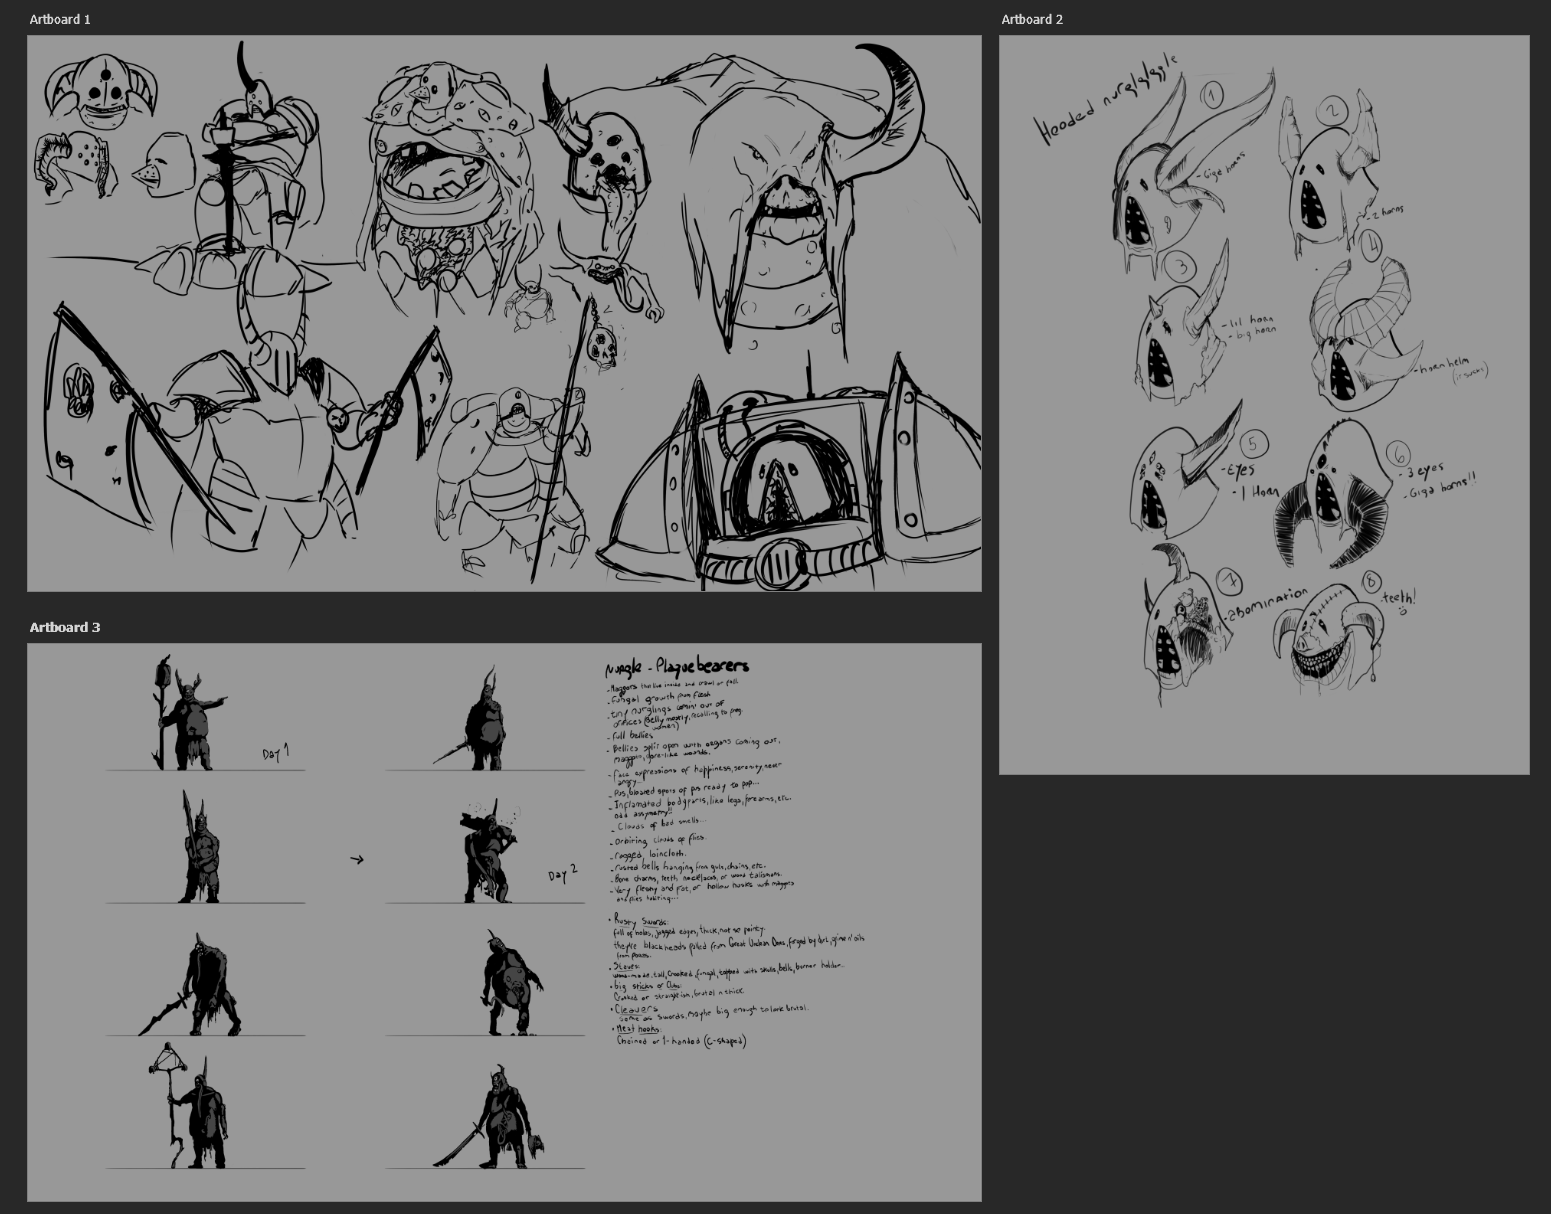Click the 'Plaguebearers' heading in Artboard 3

click(701, 666)
